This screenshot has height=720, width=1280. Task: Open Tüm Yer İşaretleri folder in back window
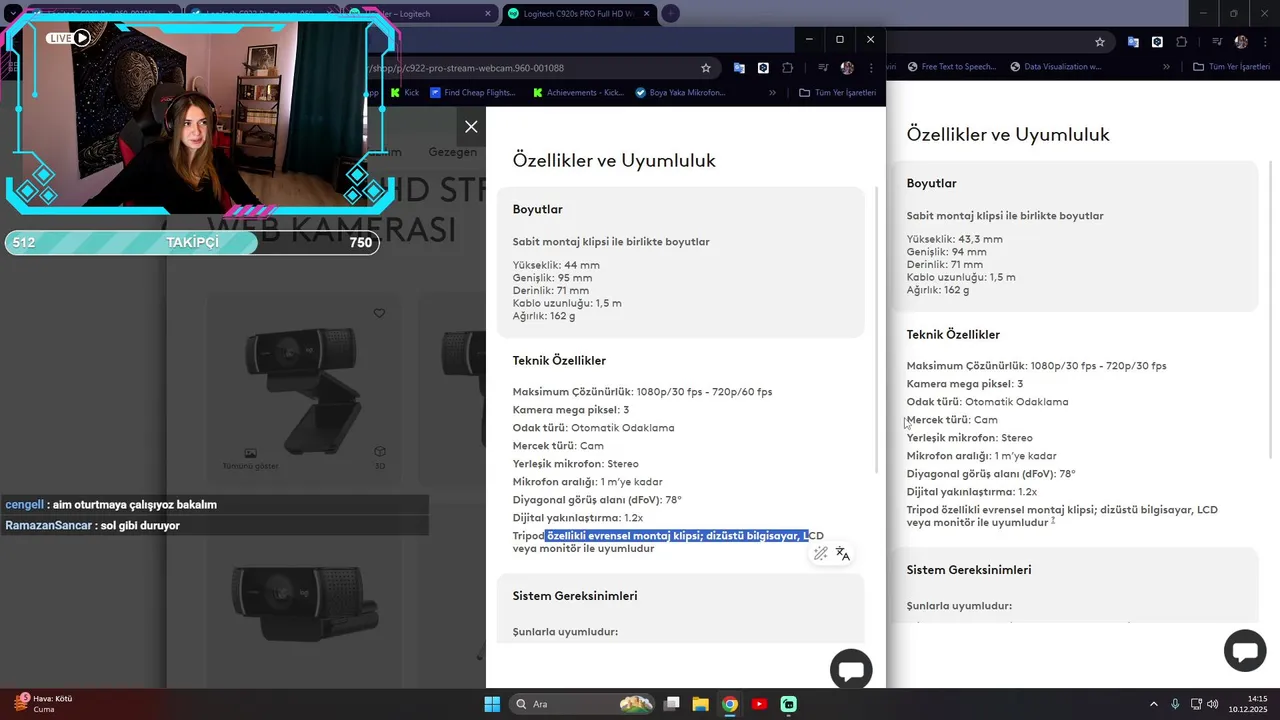(x=1231, y=67)
